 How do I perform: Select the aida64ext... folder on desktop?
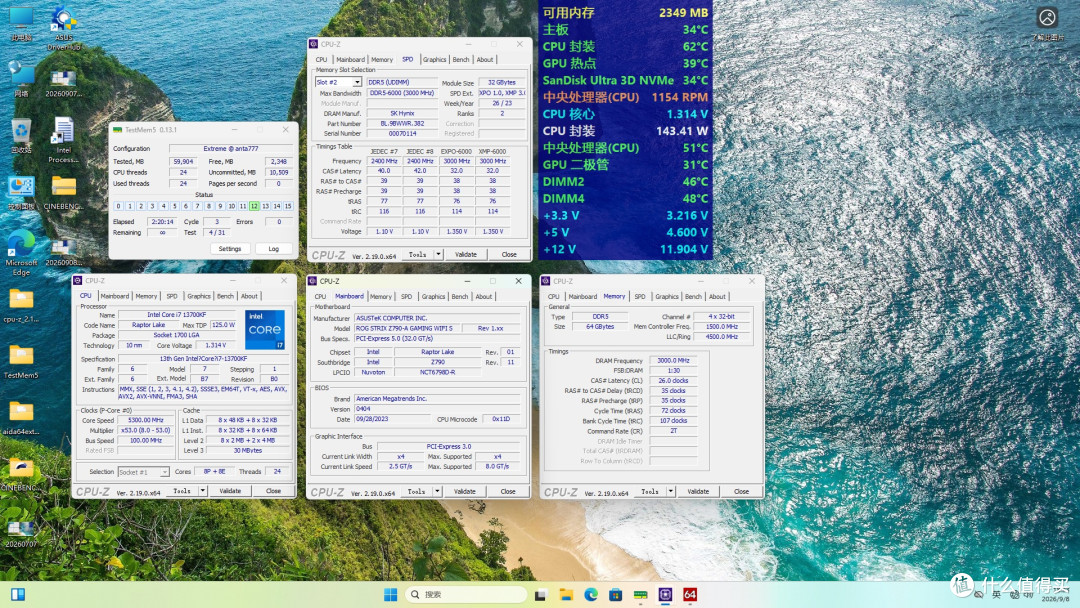(21, 419)
